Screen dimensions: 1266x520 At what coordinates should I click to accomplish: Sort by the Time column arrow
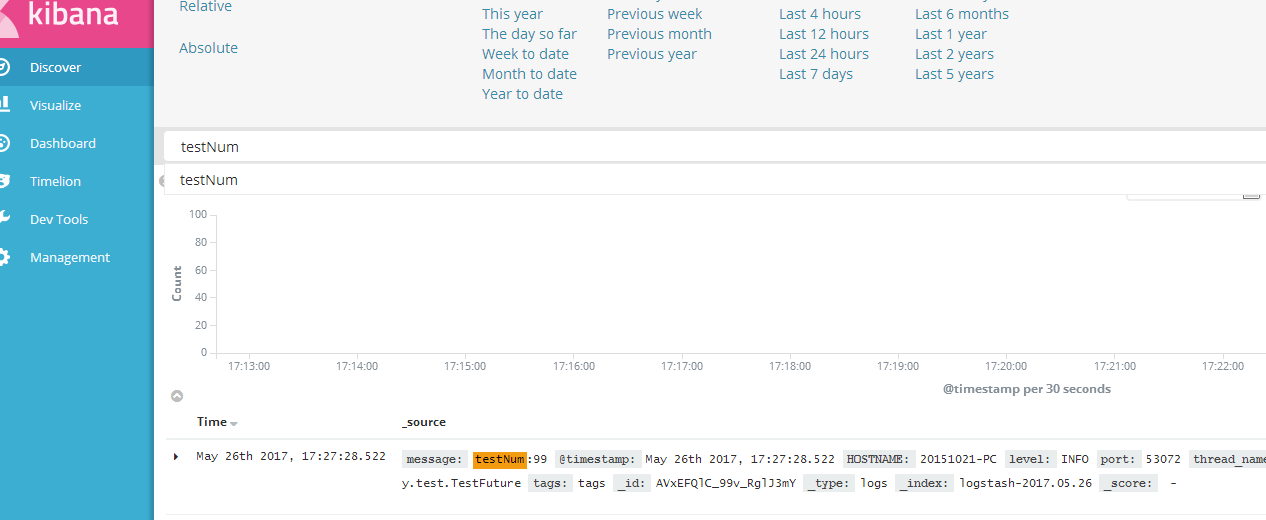[234, 424]
